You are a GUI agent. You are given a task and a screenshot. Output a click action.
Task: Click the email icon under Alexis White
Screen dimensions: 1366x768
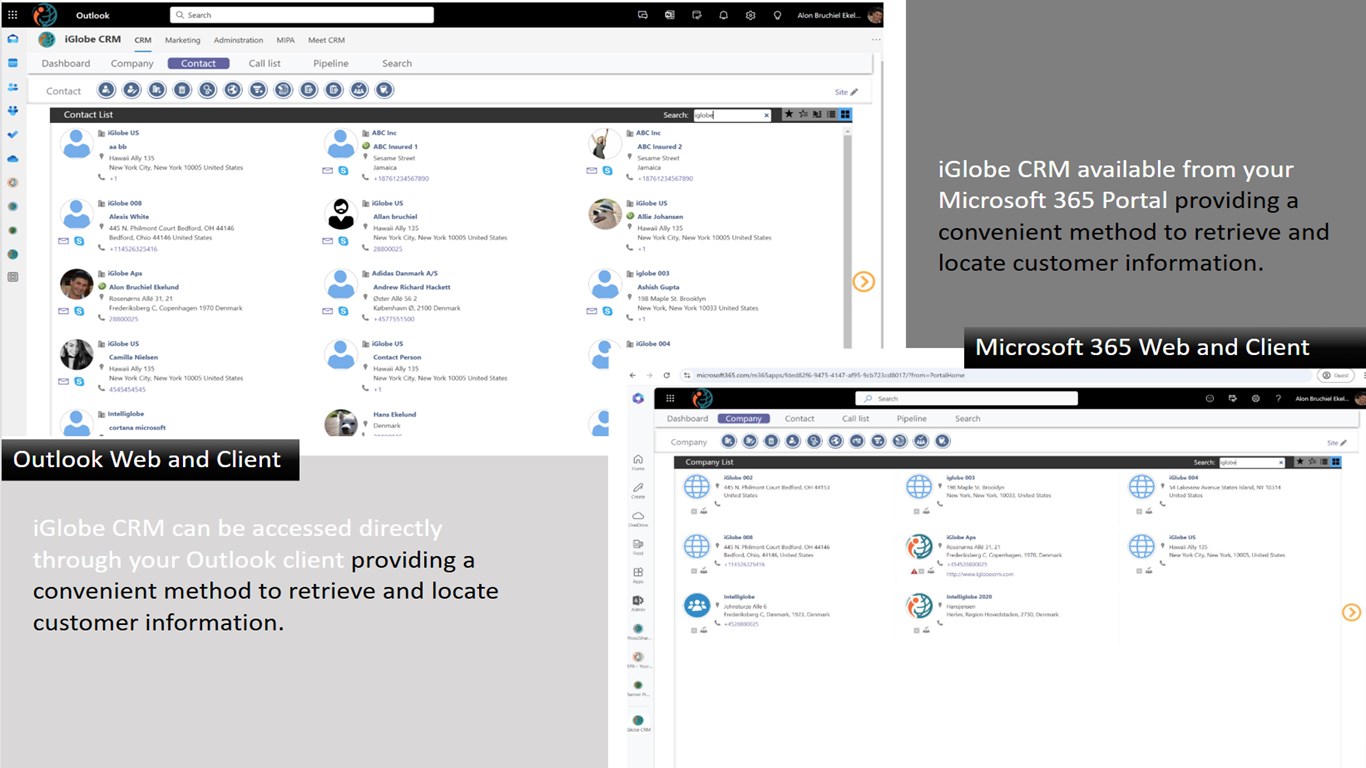pyautogui.click(x=64, y=241)
